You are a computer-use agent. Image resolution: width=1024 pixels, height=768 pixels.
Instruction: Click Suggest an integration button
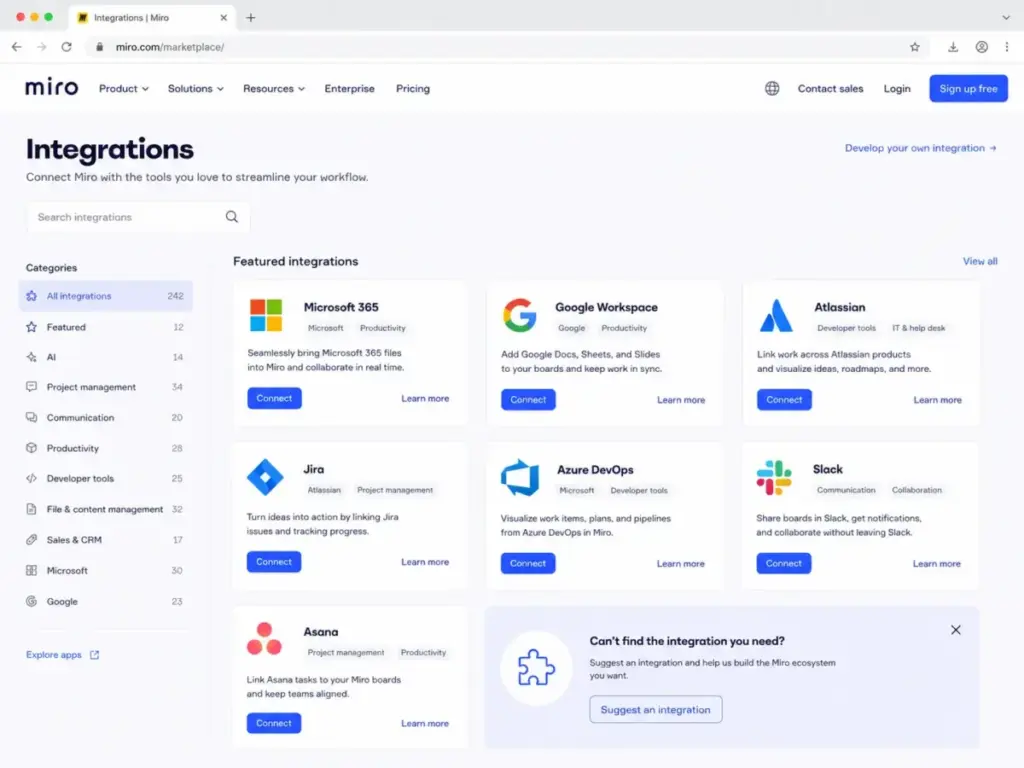point(656,710)
